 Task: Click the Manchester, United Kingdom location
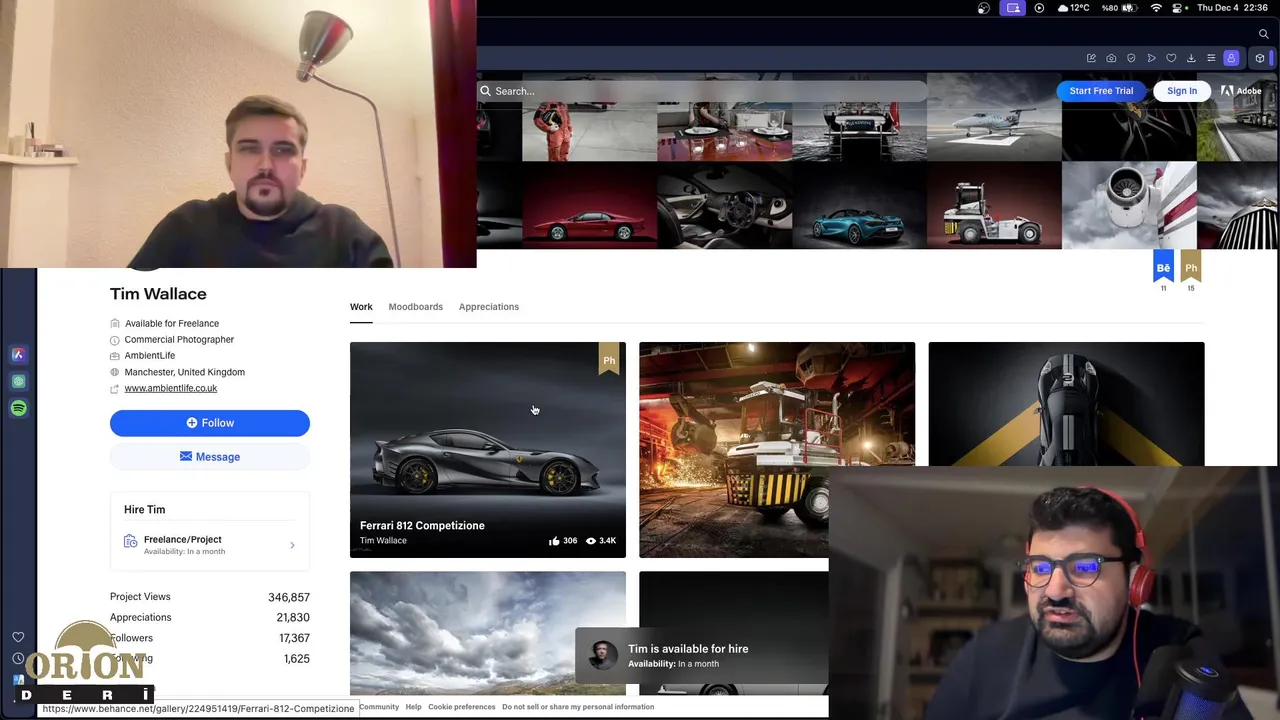(184, 372)
